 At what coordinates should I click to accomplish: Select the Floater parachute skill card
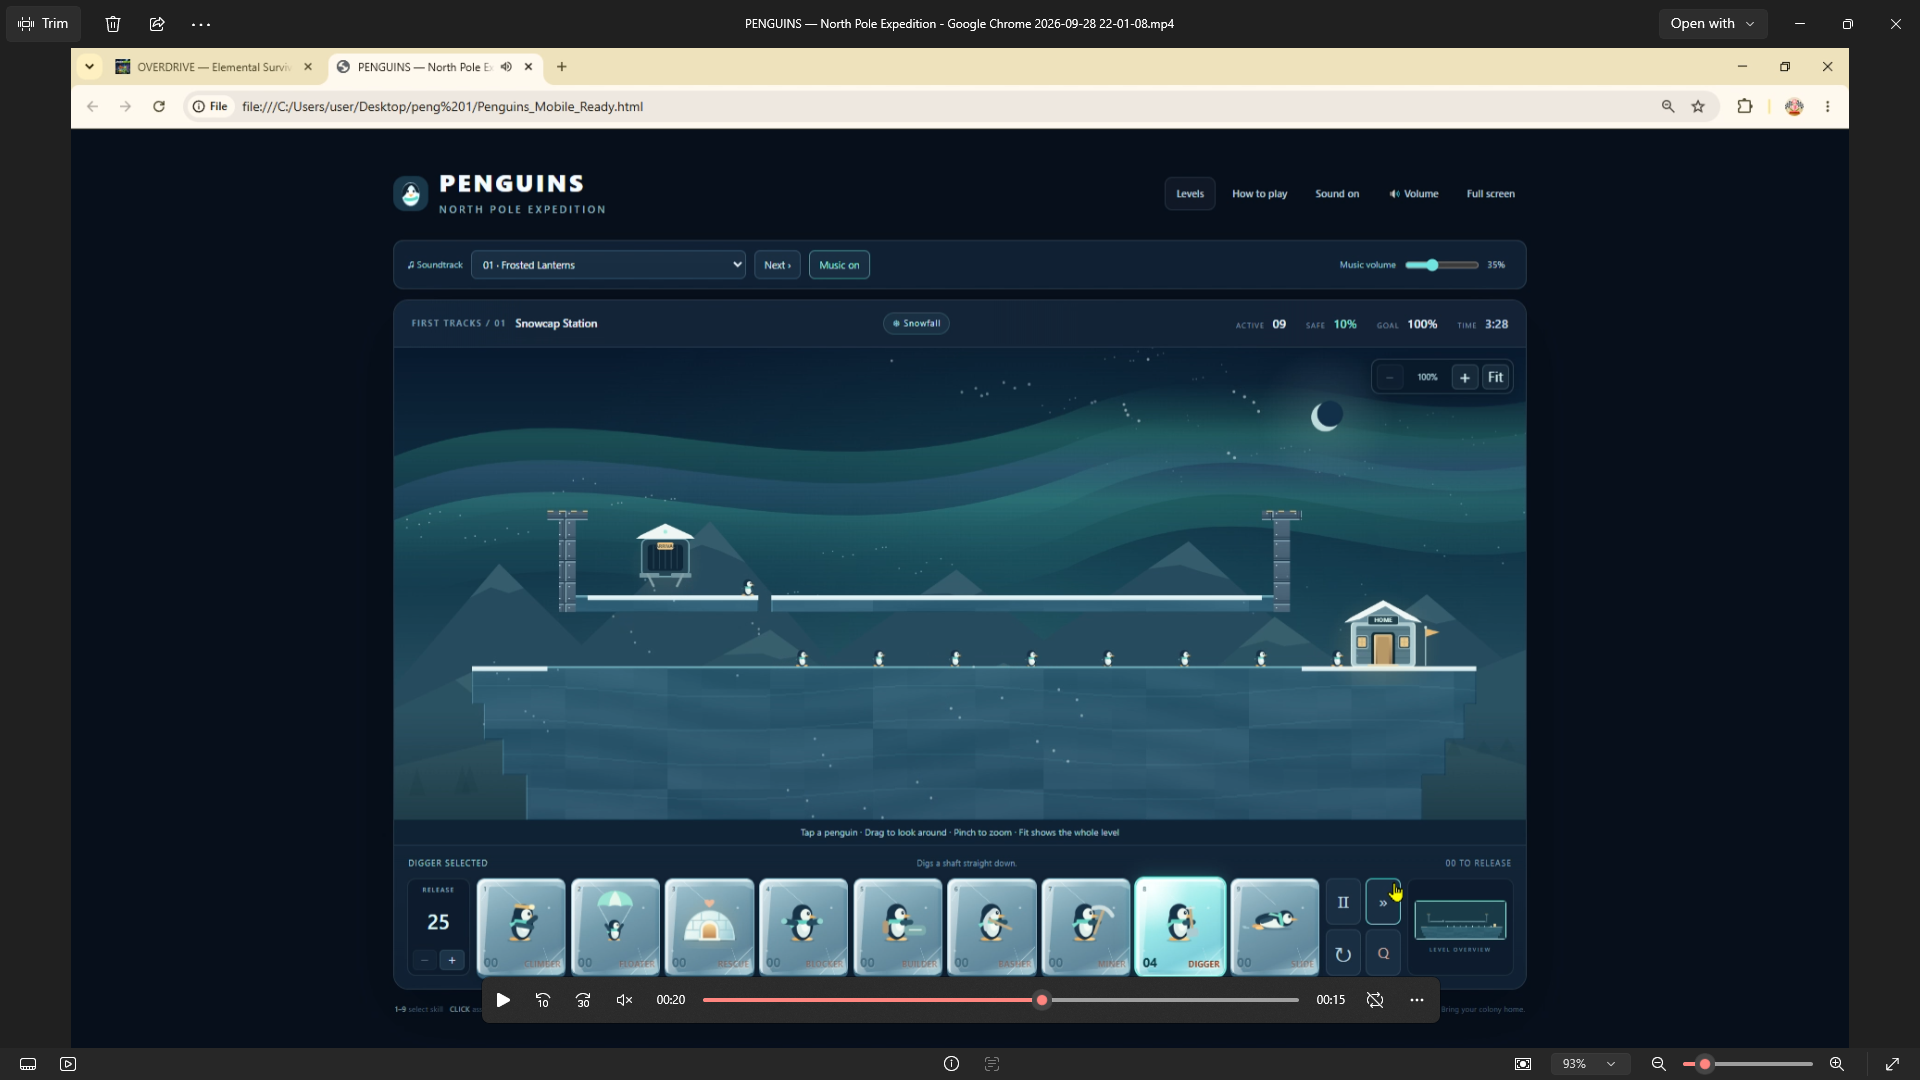pyautogui.click(x=615, y=926)
